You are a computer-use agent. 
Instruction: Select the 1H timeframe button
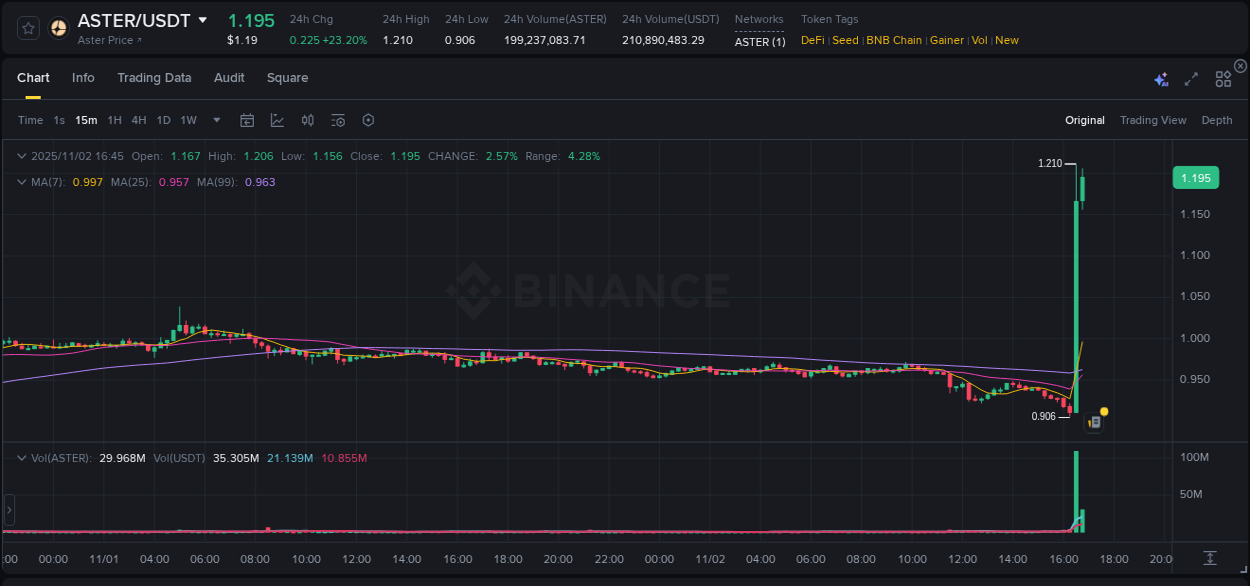pyautogui.click(x=113, y=120)
